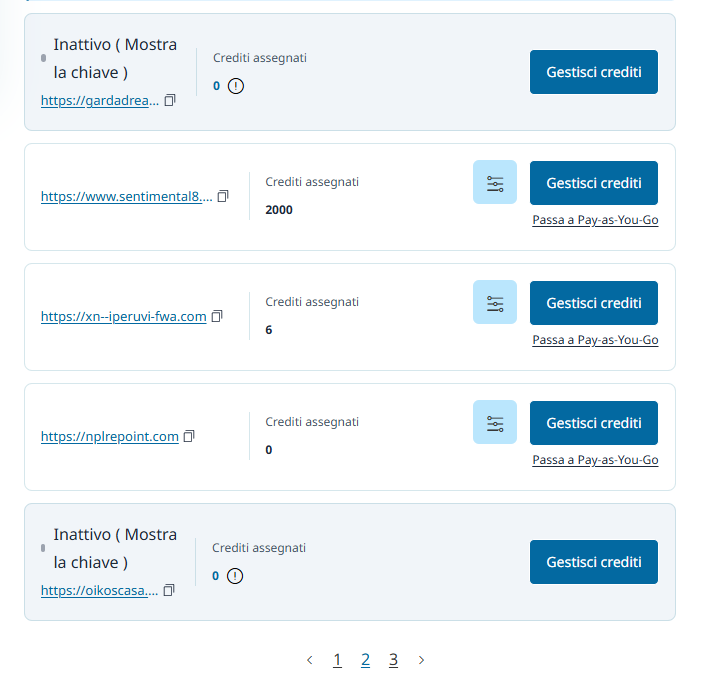Switch sentimental8 site to Pay-as-You-Go

[x=595, y=220]
